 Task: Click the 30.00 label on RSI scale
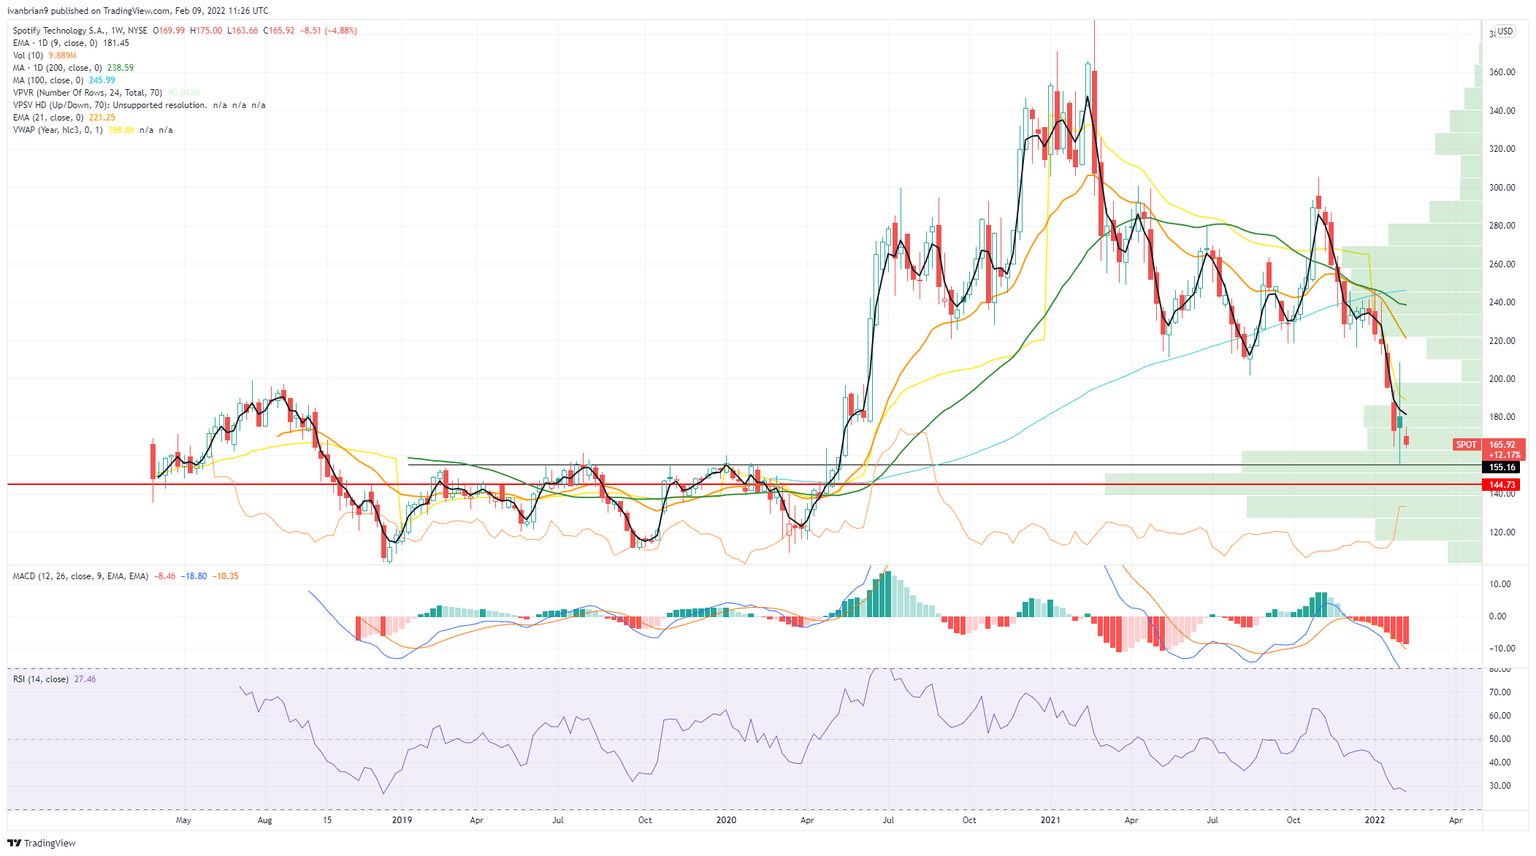pyautogui.click(x=1500, y=786)
